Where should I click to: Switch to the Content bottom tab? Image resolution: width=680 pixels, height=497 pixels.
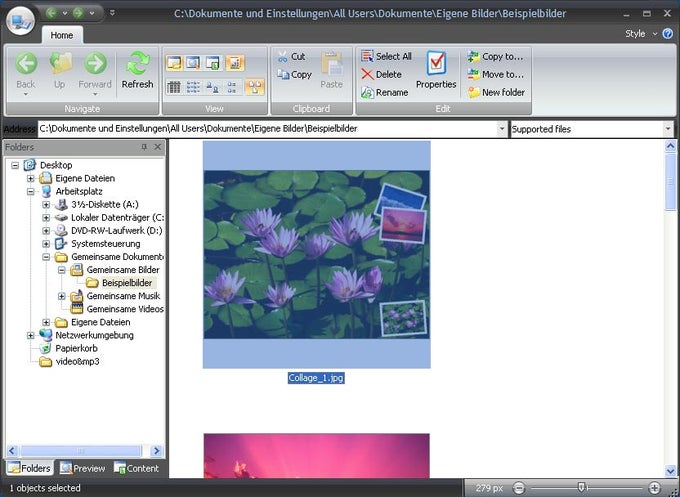click(136, 468)
